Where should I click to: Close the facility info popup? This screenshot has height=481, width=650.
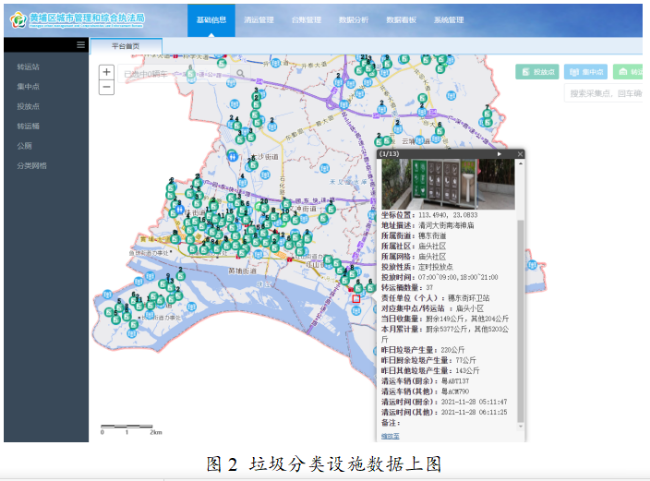519,154
